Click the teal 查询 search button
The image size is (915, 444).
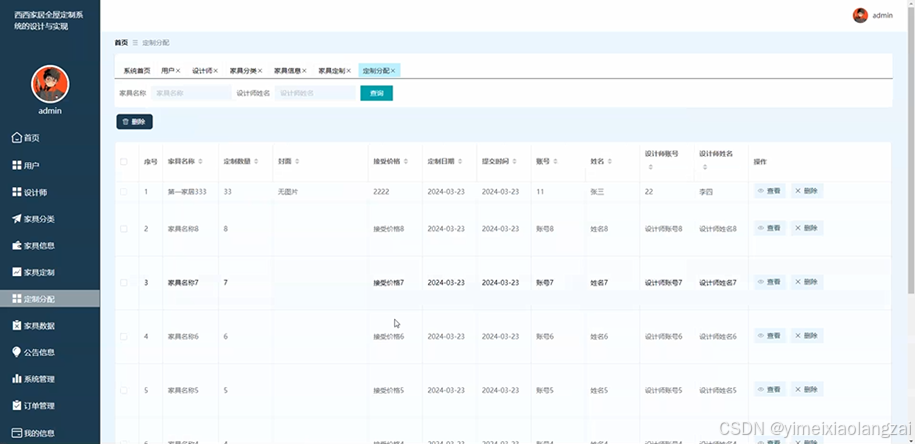pos(376,93)
